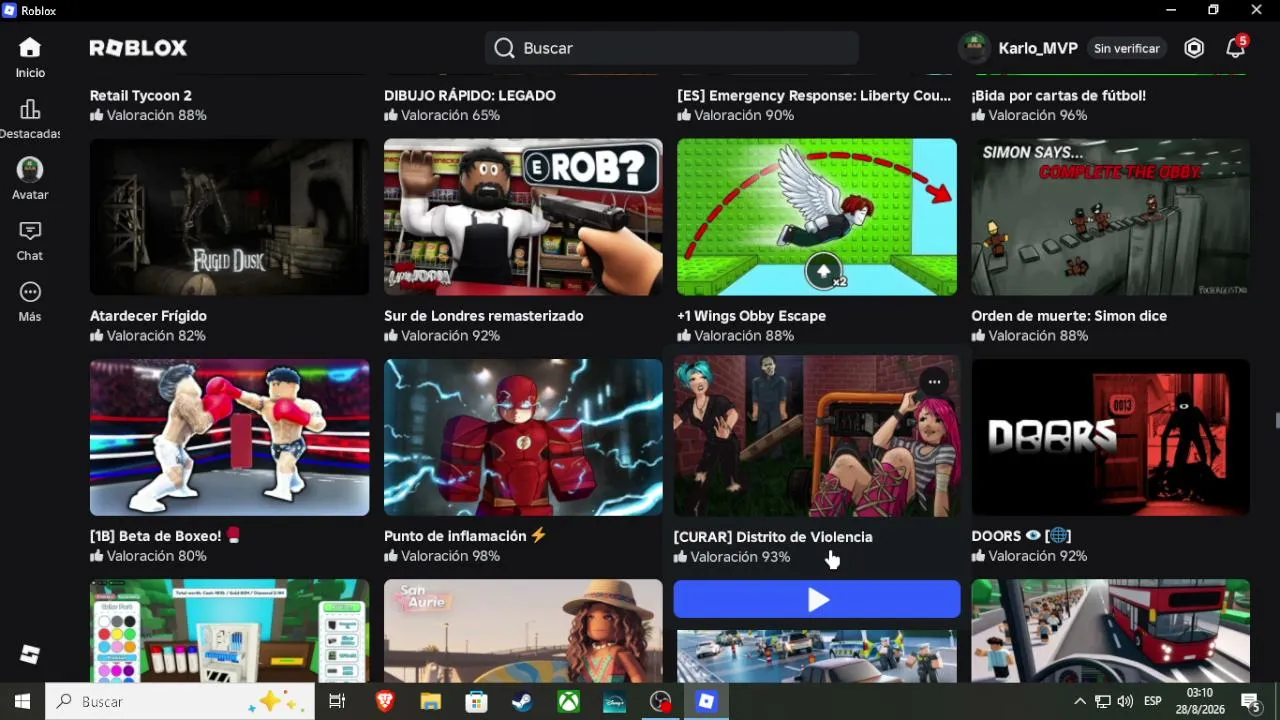This screenshot has height=720, width=1280.
Task: Open the DOORS game thumbnail
Action: point(1110,437)
